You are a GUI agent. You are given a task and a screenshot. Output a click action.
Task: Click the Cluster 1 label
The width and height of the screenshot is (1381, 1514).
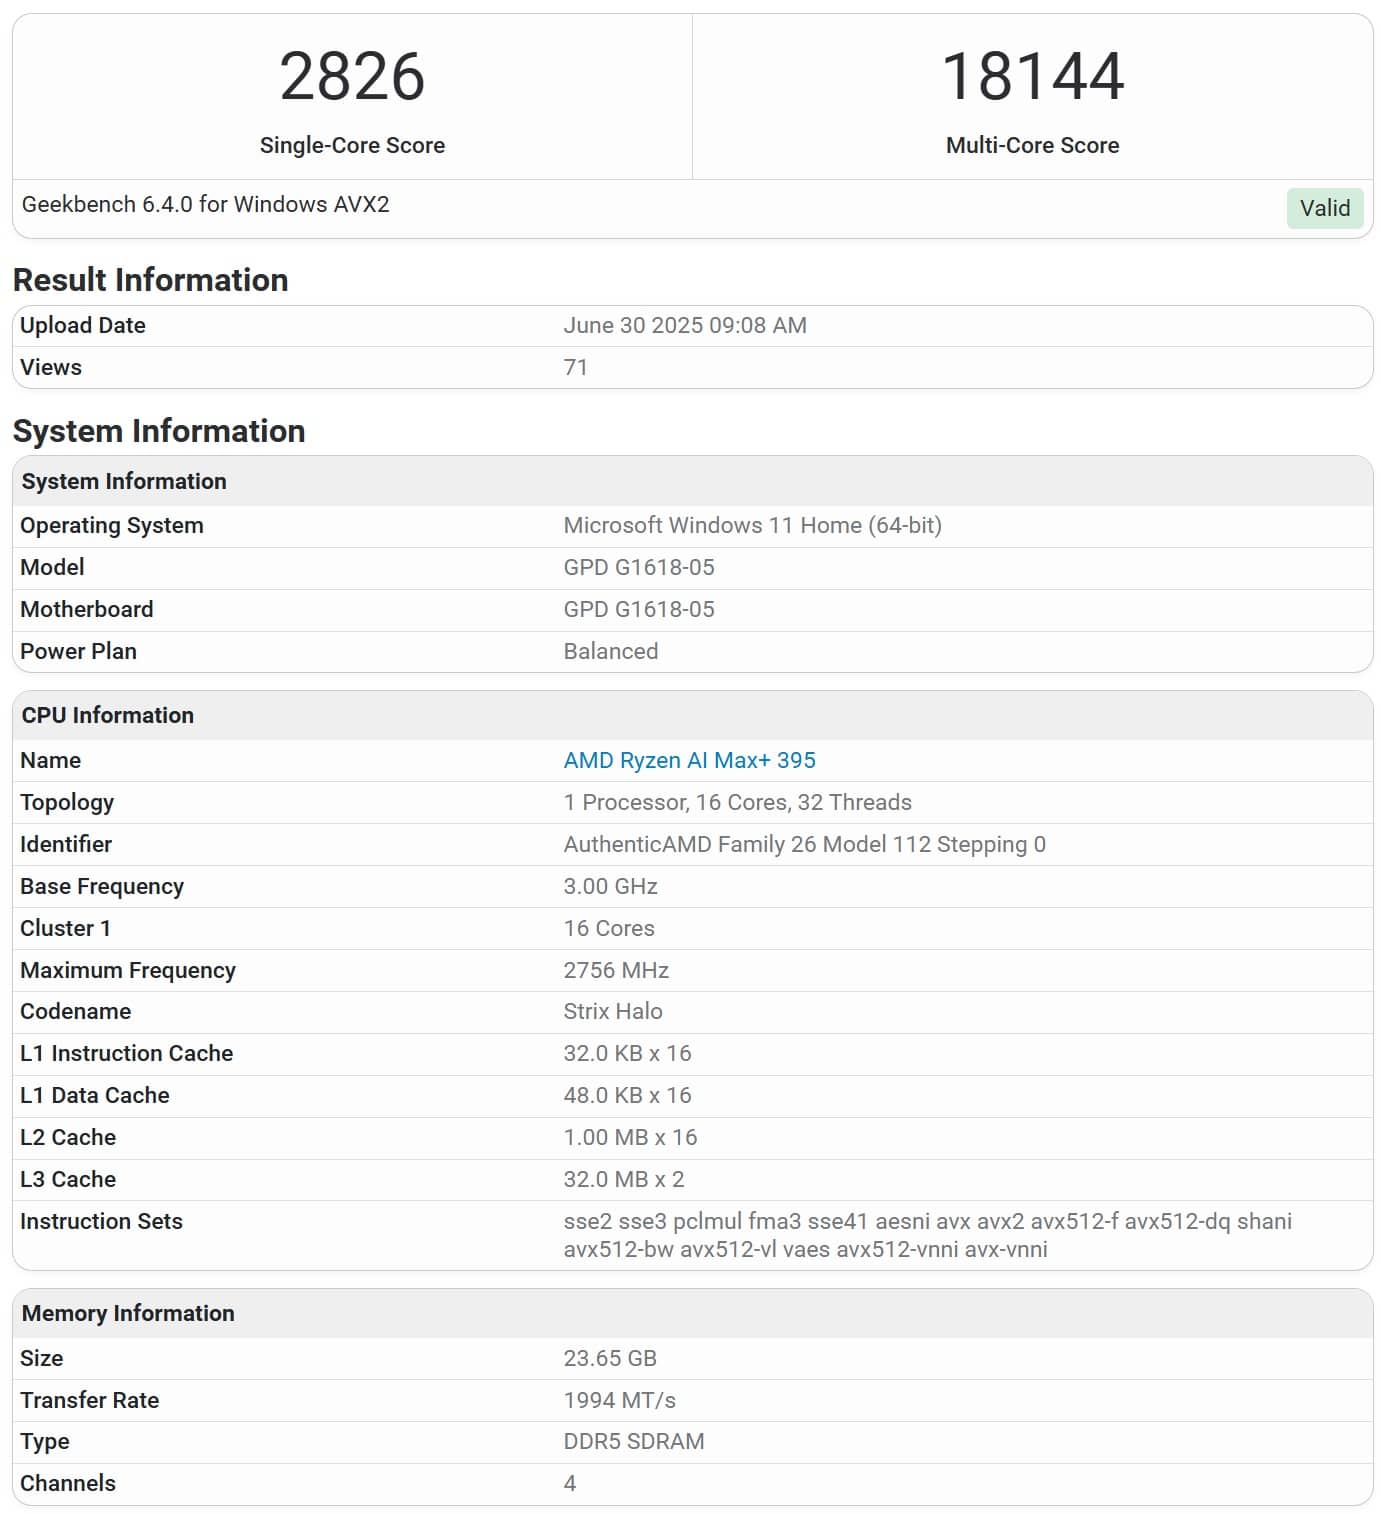click(x=65, y=928)
